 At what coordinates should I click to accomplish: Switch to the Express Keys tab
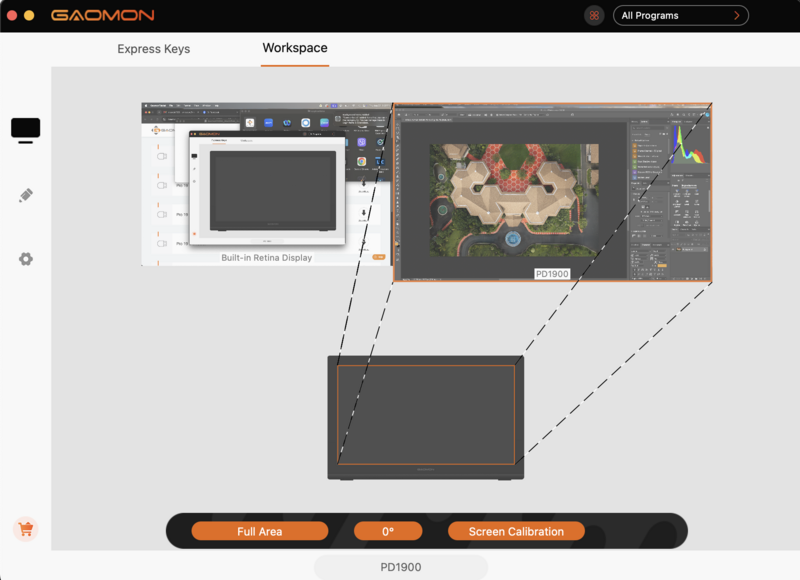154,49
